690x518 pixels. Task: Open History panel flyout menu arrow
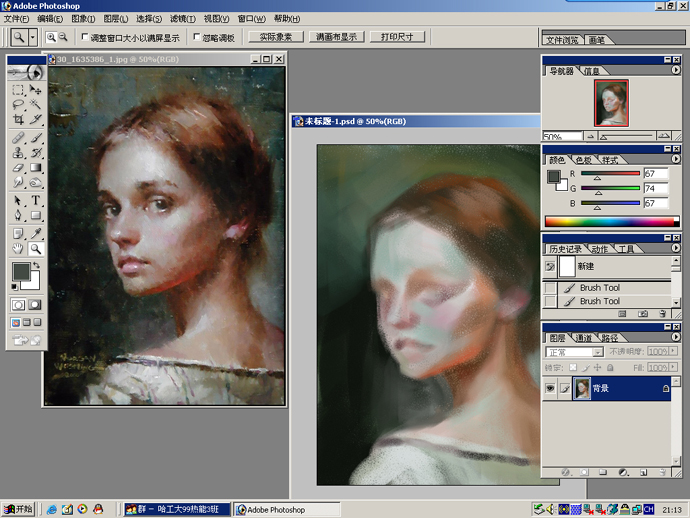675,248
